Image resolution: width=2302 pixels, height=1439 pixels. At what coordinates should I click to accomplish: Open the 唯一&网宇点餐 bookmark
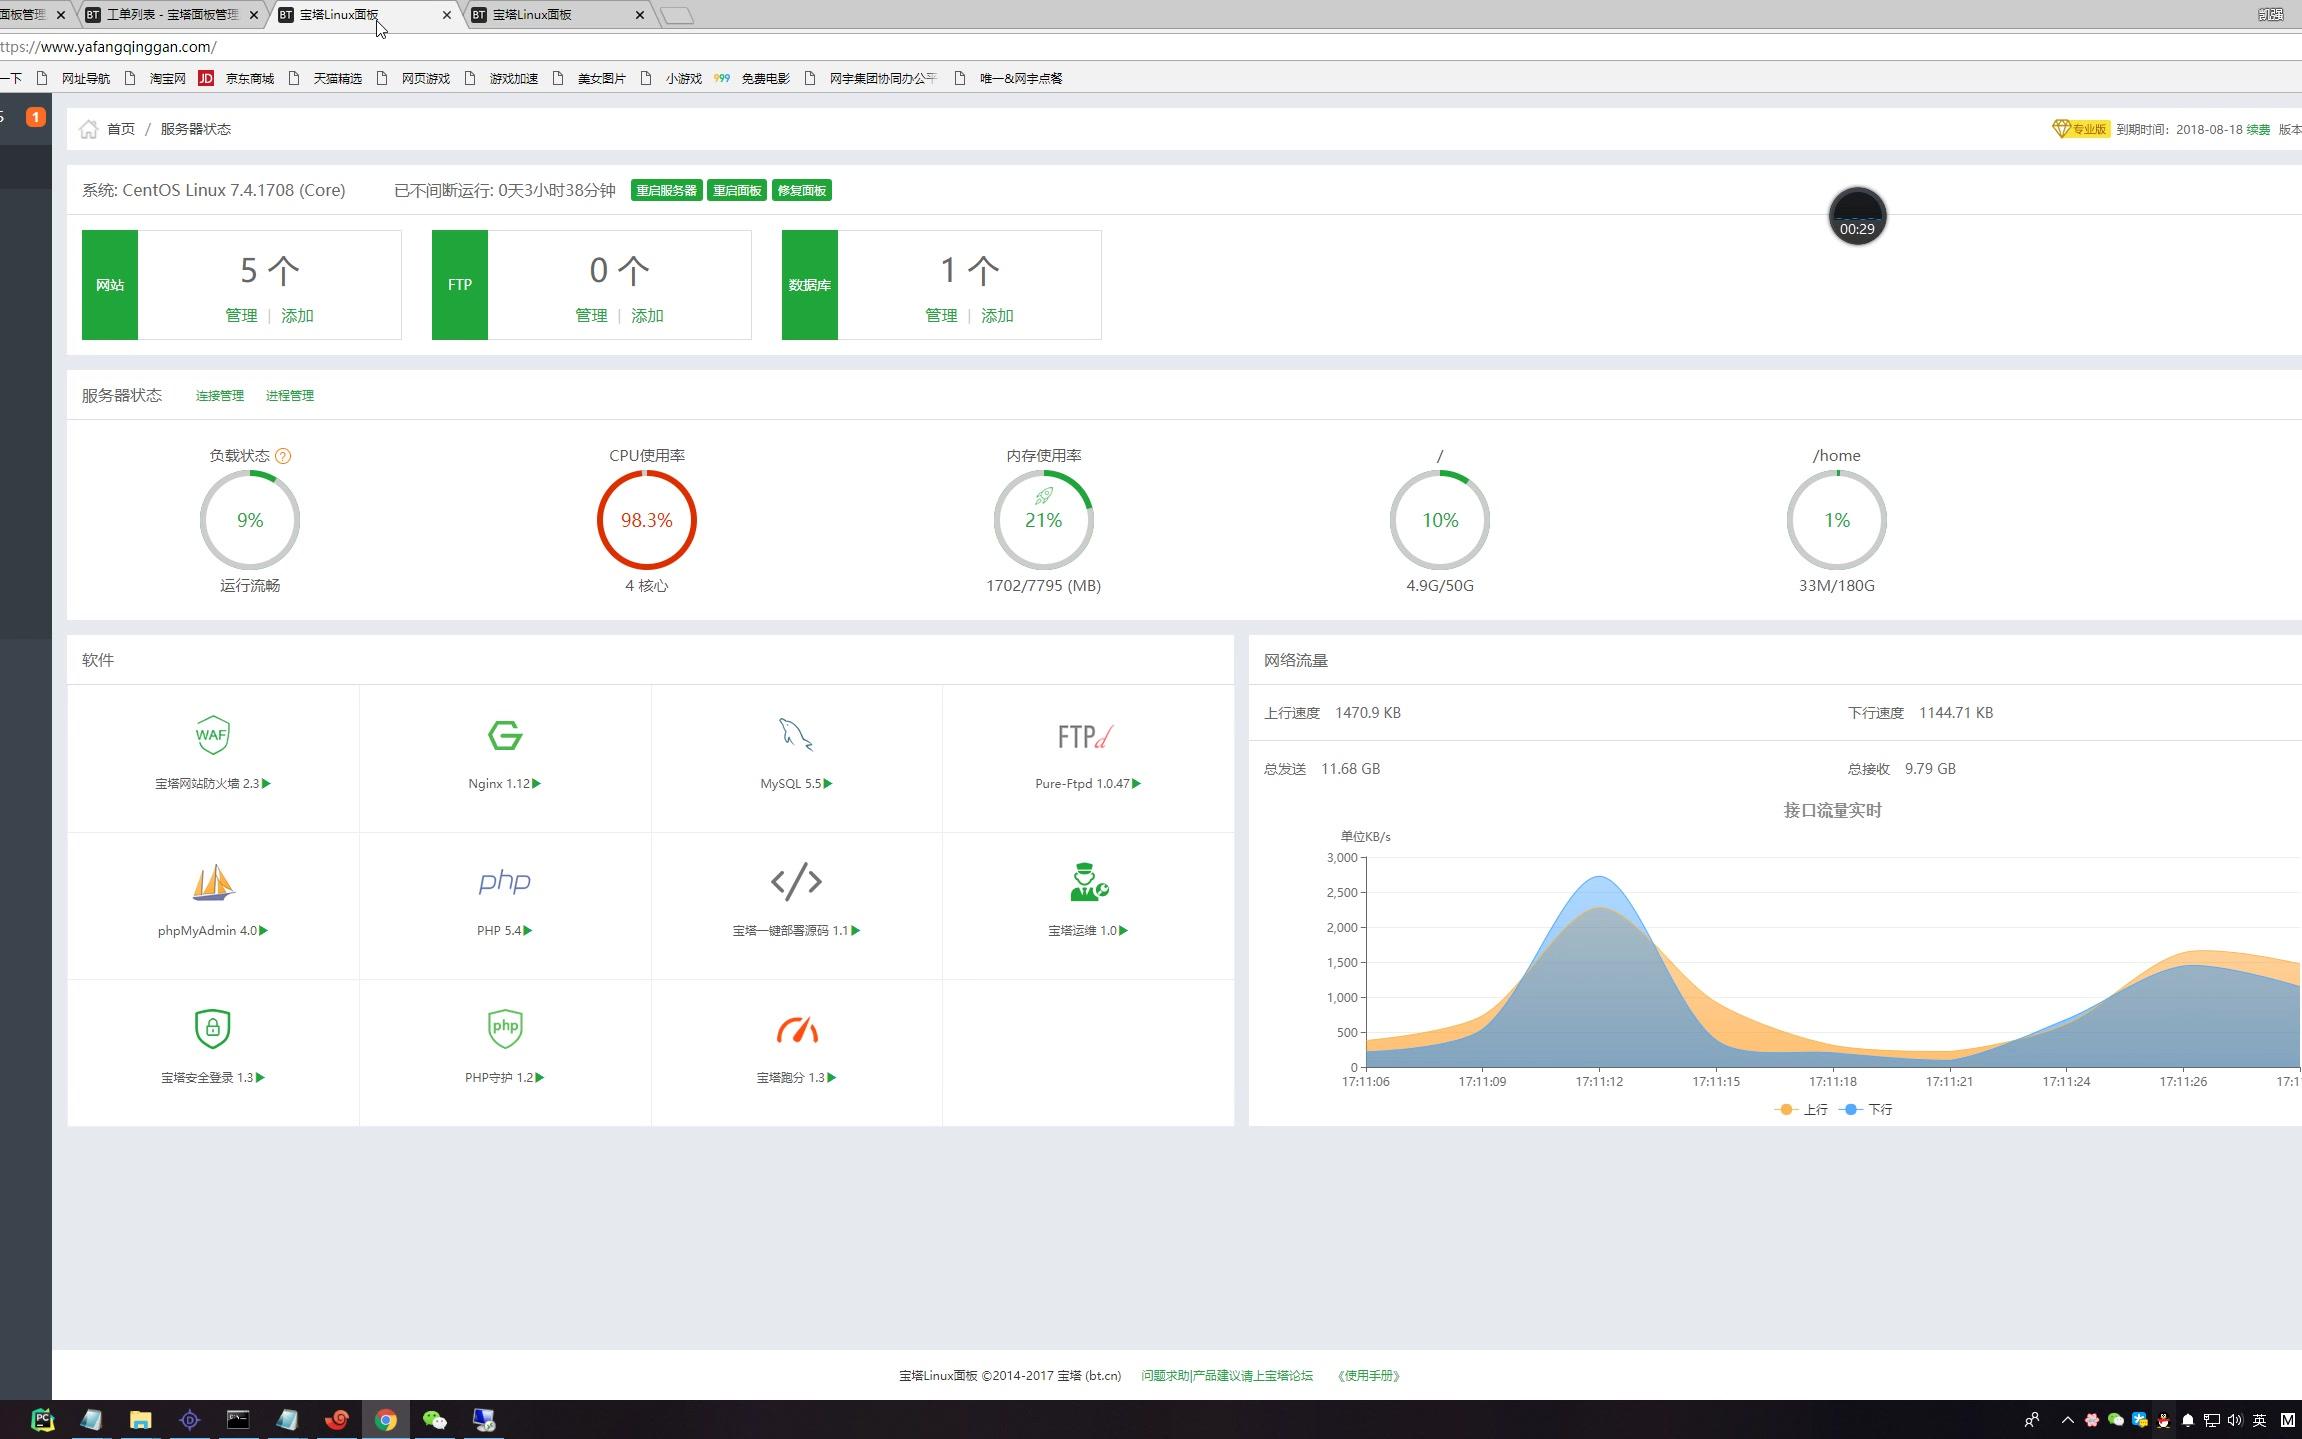point(1008,78)
